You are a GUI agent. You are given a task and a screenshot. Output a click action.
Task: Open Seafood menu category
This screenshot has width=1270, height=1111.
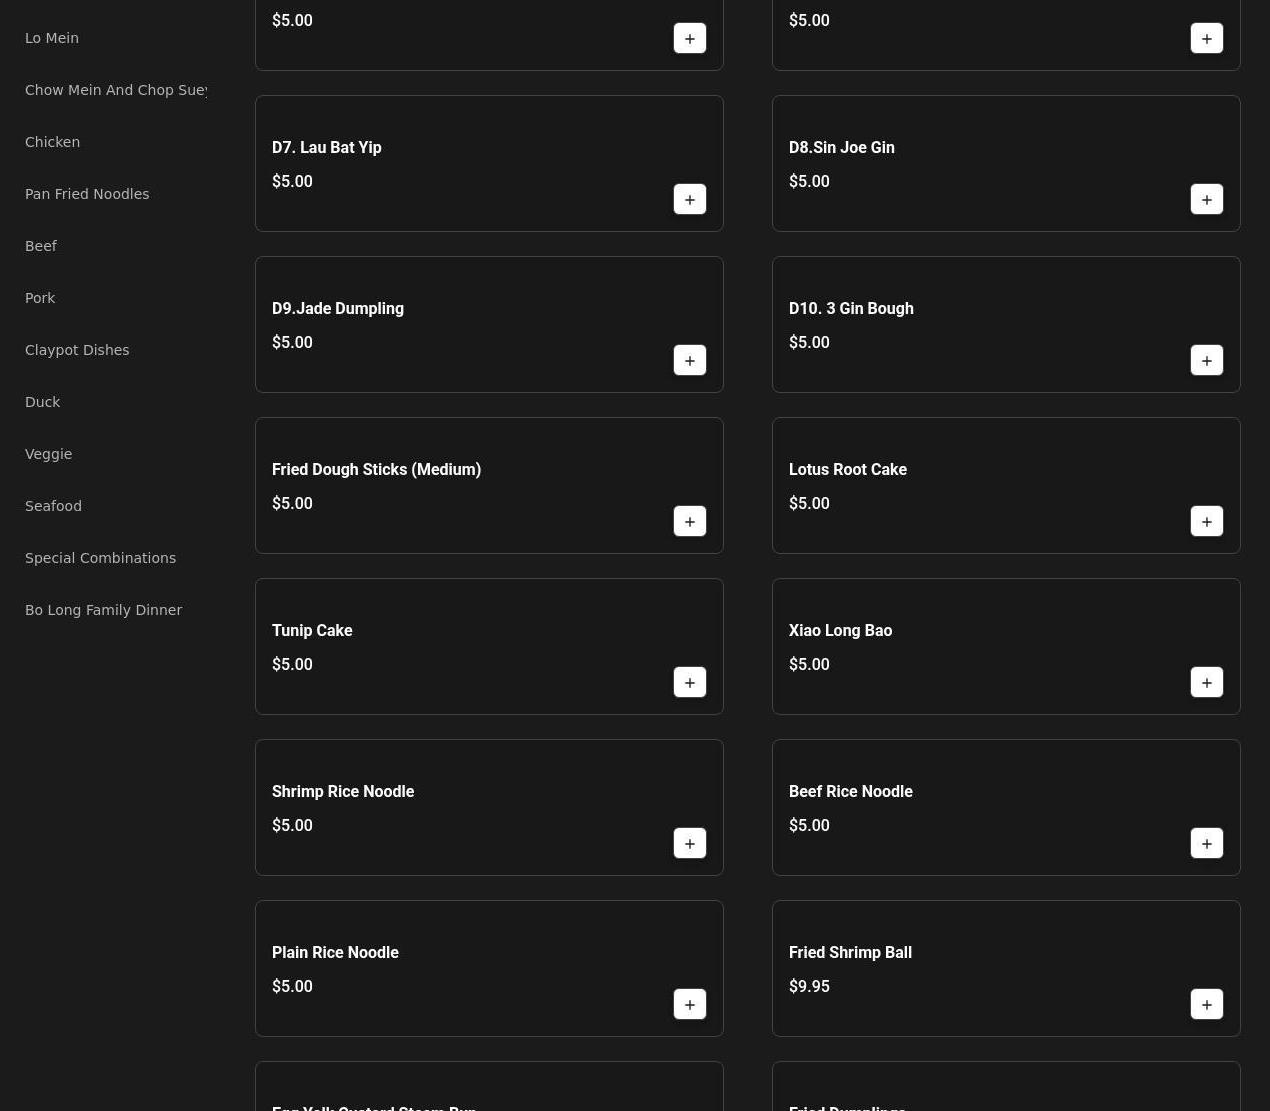click(53, 506)
